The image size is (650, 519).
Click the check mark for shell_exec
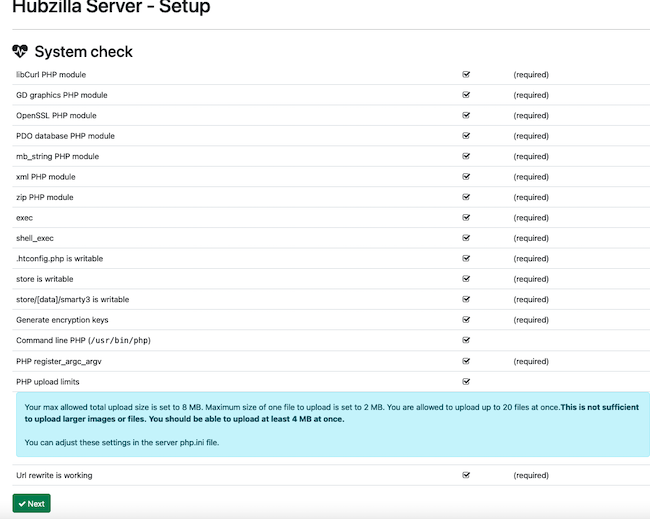466,238
